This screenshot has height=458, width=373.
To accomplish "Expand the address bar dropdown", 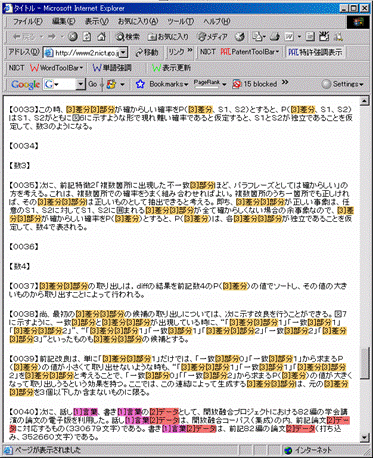I will [x=124, y=52].
